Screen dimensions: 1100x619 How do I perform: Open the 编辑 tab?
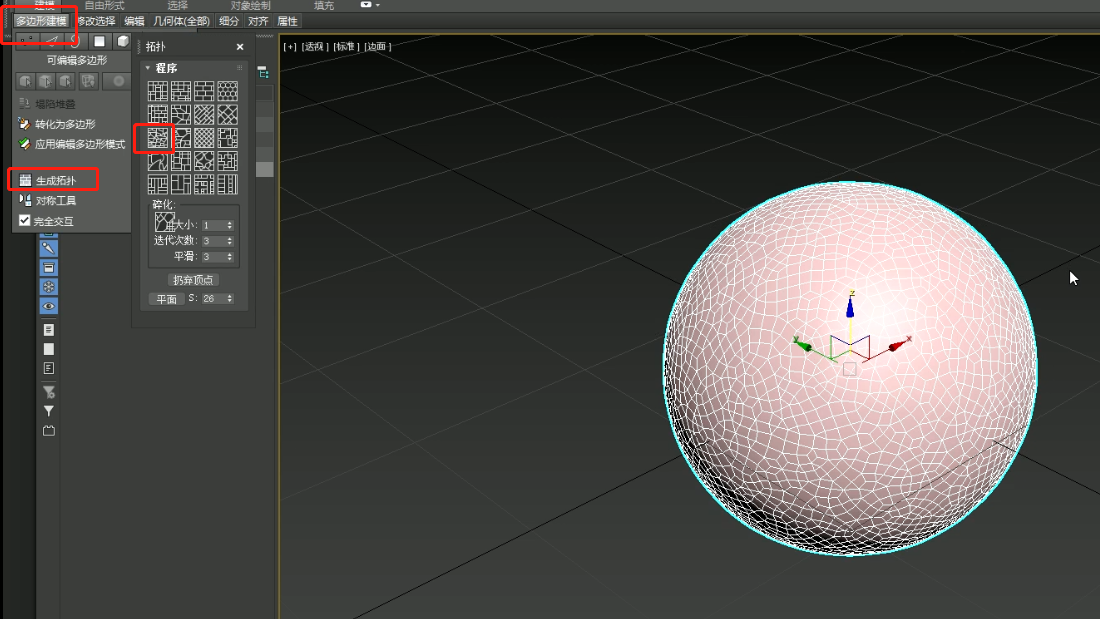point(134,21)
